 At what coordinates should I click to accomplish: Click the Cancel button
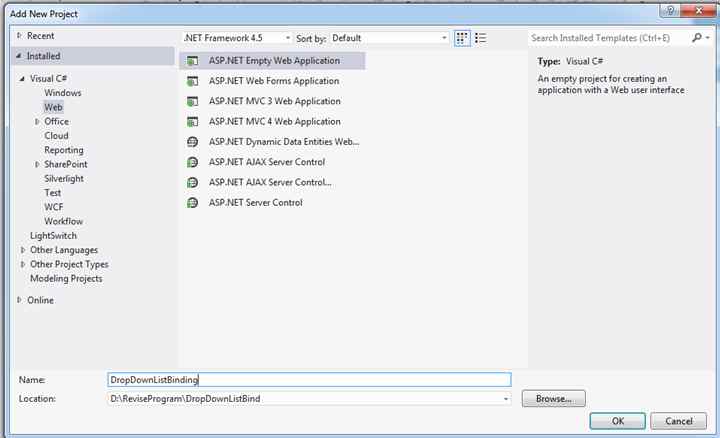[679, 421]
